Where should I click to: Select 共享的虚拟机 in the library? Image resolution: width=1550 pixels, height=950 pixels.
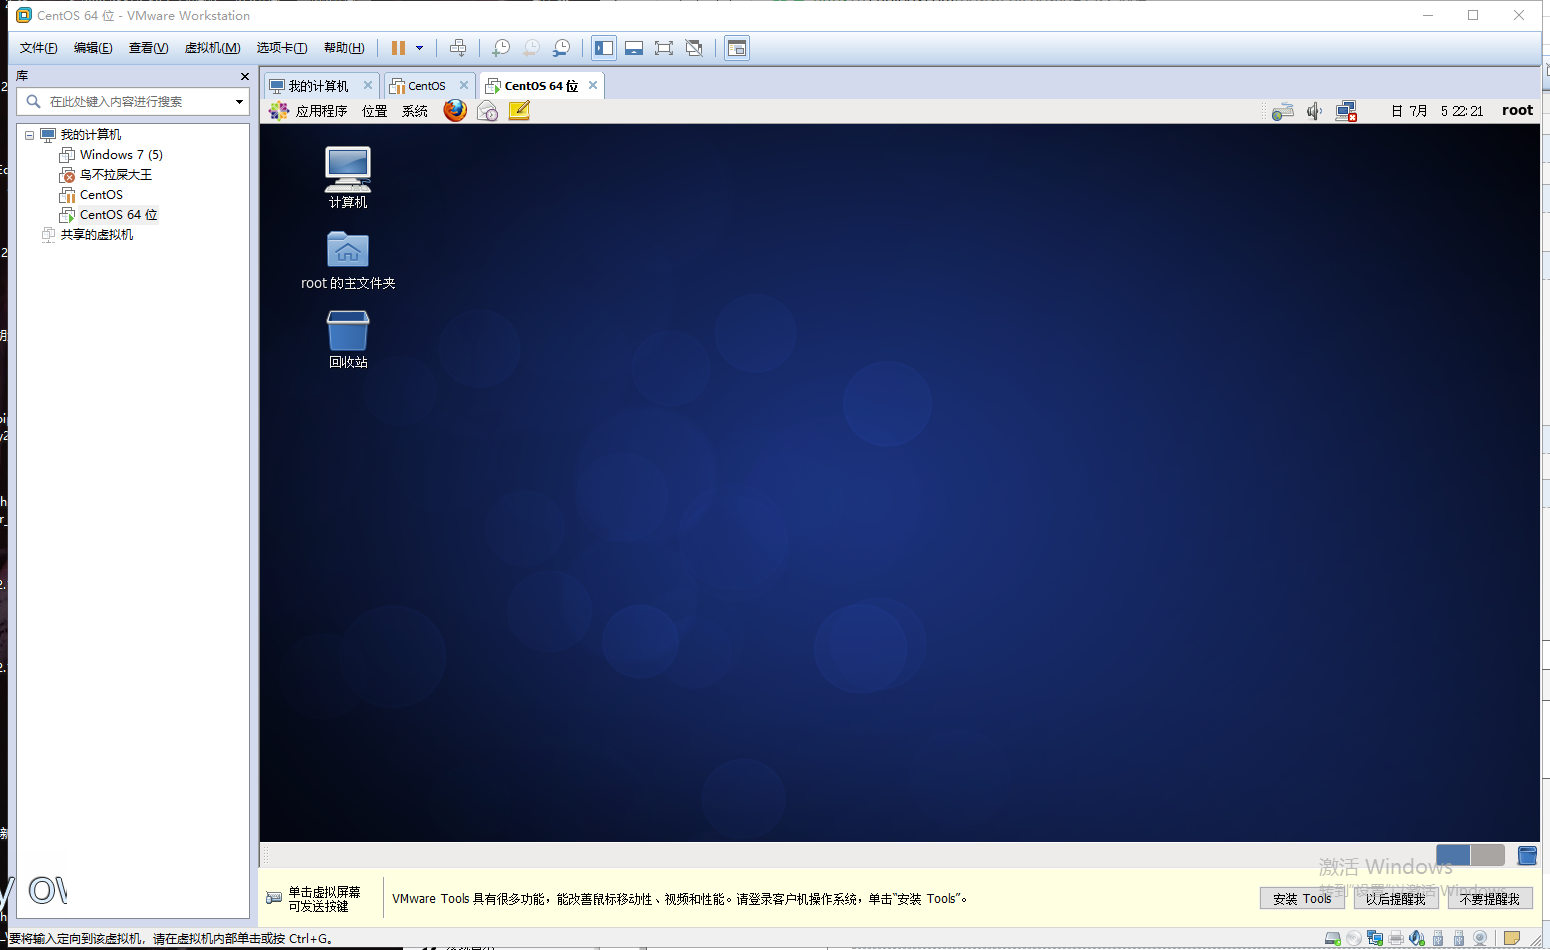click(87, 235)
